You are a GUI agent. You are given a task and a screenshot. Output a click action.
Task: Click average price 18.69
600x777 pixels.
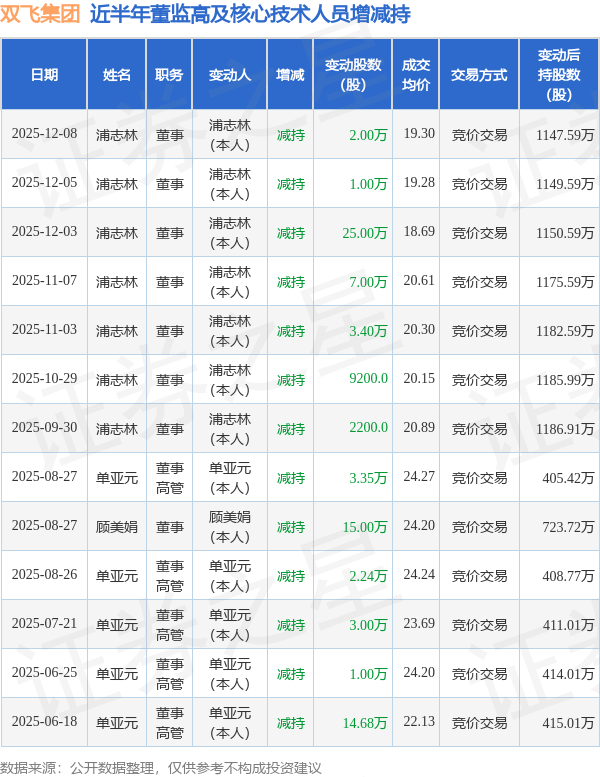(419, 232)
